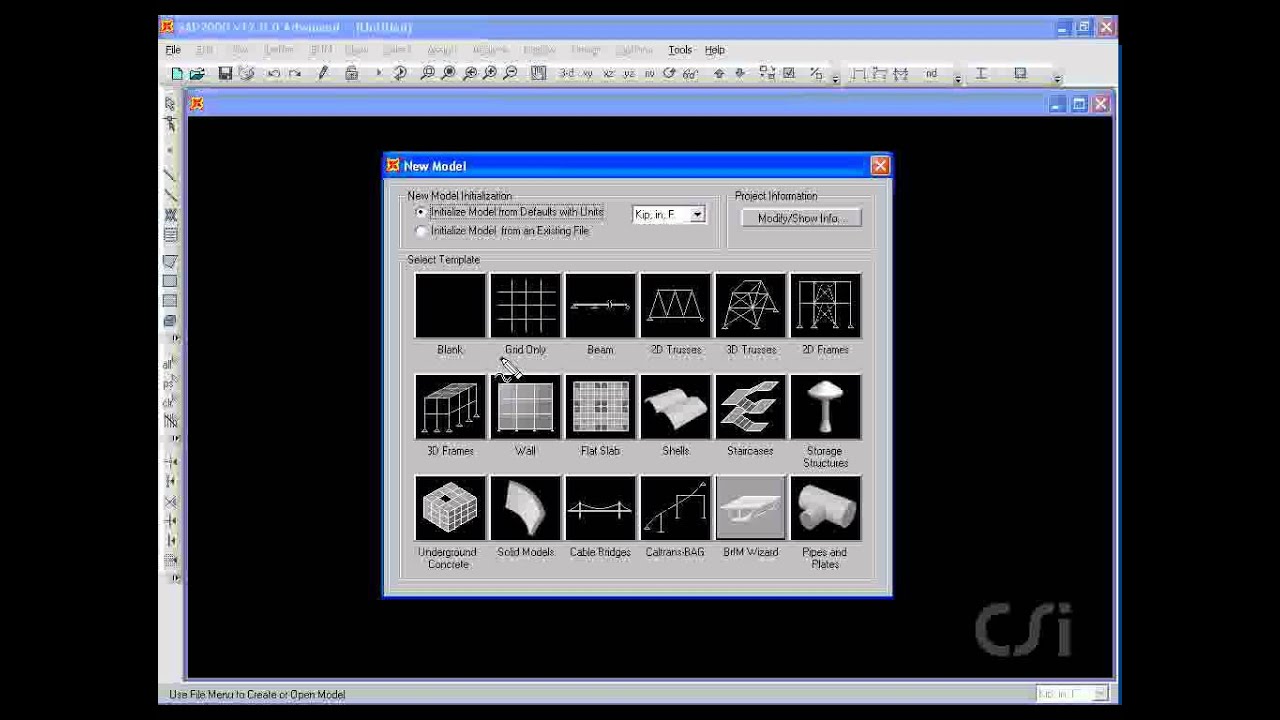Choose the 3D Frames template
1280x720 pixels.
coord(450,407)
